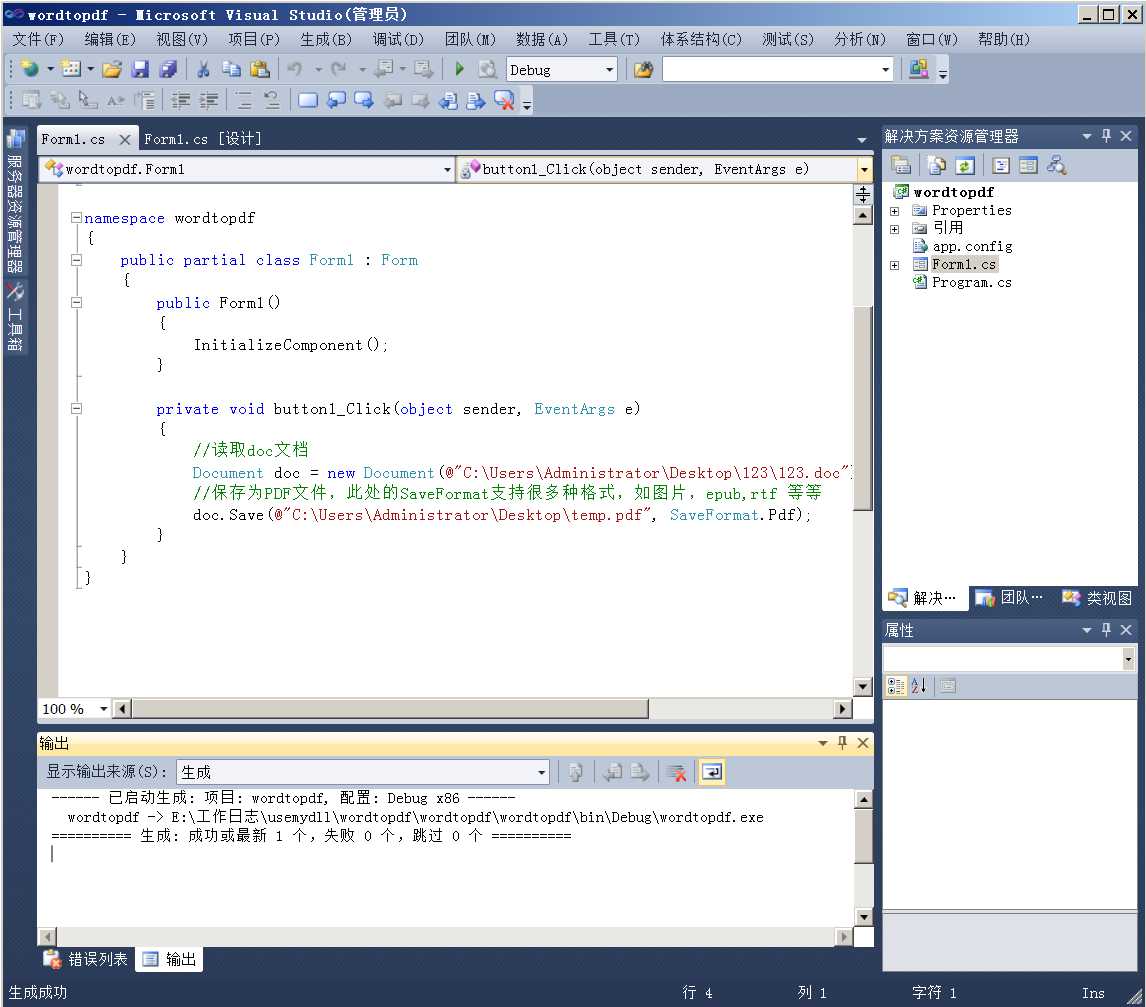Click the Save All toolbar icon
Viewport: 1146px width, 1007px height.
click(x=168, y=69)
